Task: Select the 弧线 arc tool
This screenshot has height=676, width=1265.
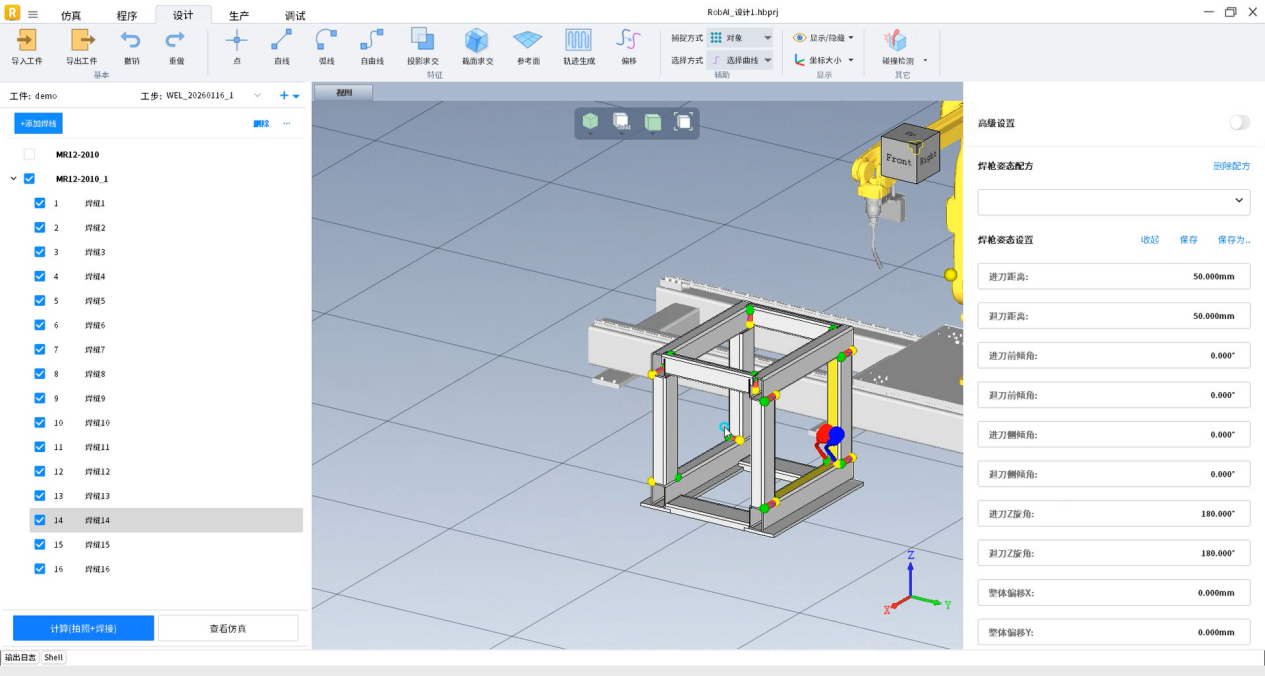Action: 326,41
